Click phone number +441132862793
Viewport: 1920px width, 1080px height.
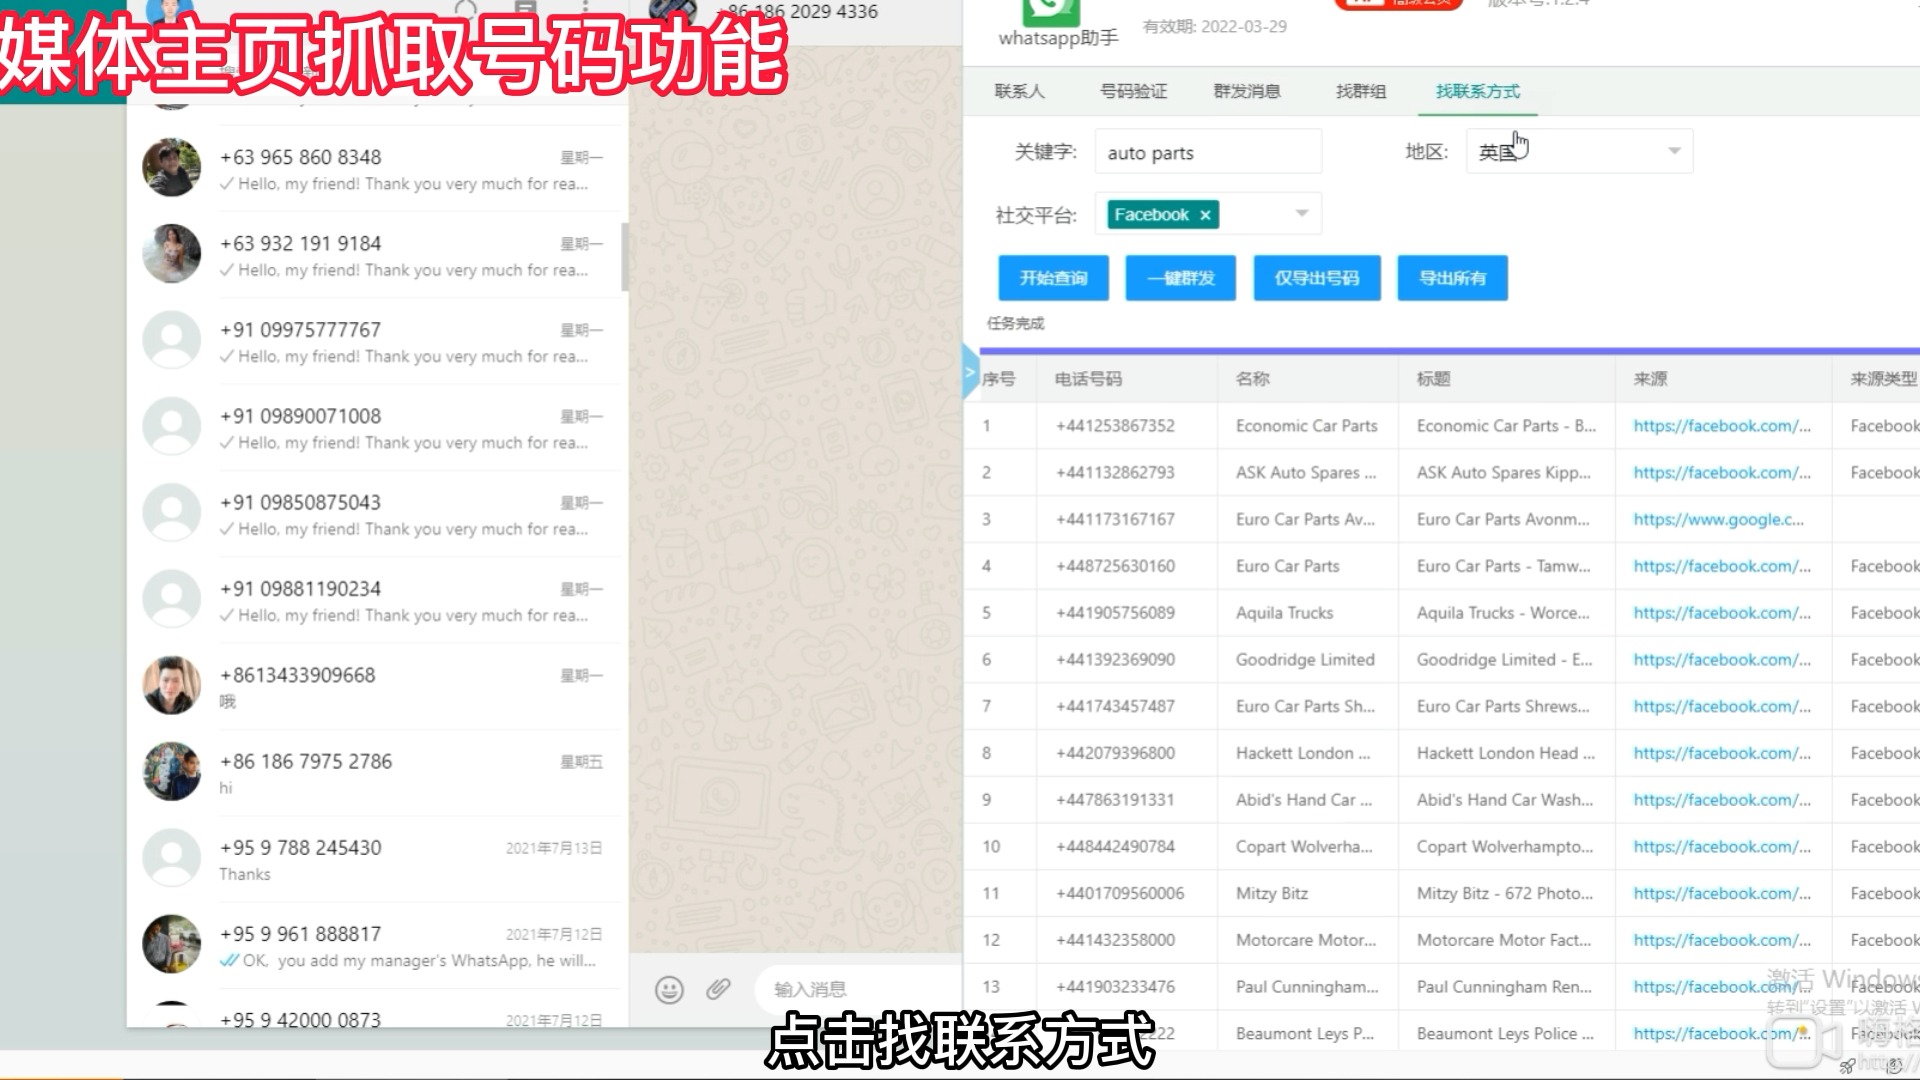tap(1115, 473)
